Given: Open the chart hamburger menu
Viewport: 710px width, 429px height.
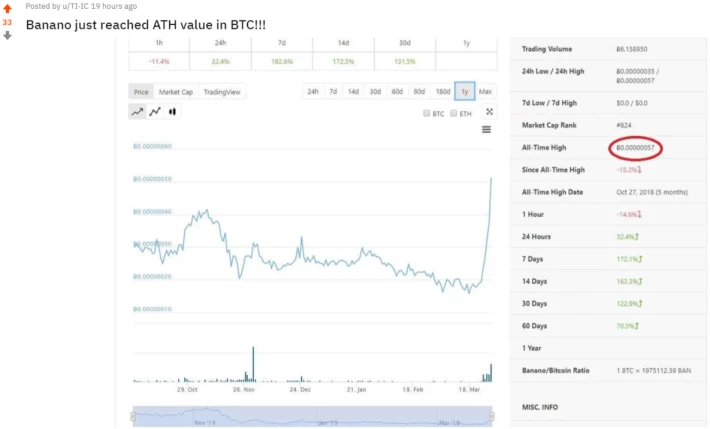Looking at the screenshot, I should [486, 130].
